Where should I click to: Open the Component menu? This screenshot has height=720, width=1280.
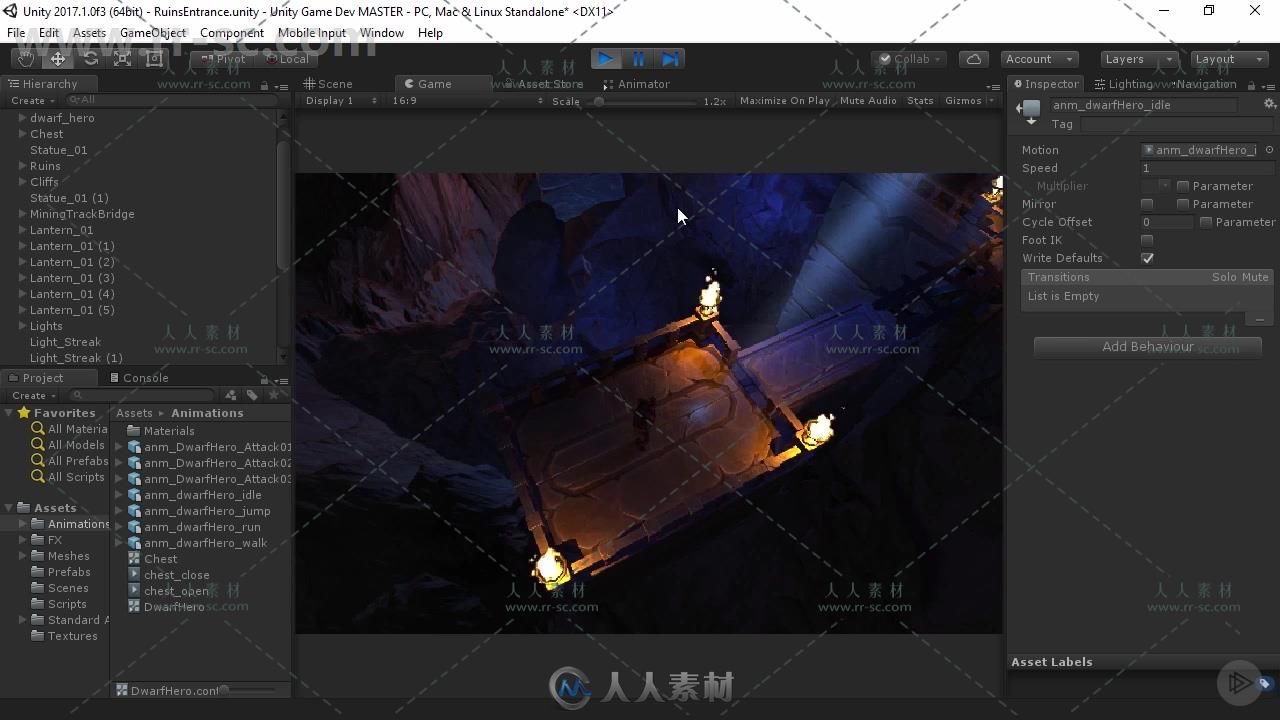click(232, 33)
